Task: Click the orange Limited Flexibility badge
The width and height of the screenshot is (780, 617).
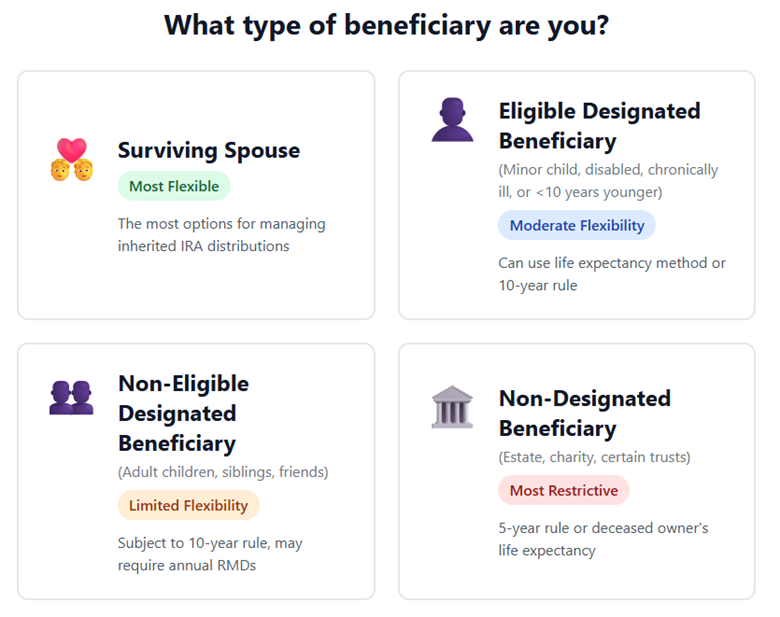Action: [188, 505]
